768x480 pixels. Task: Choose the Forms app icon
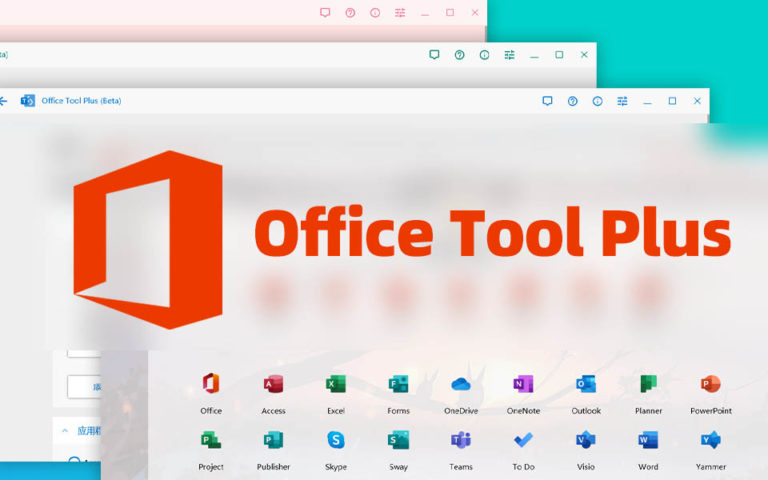click(x=398, y=384)
